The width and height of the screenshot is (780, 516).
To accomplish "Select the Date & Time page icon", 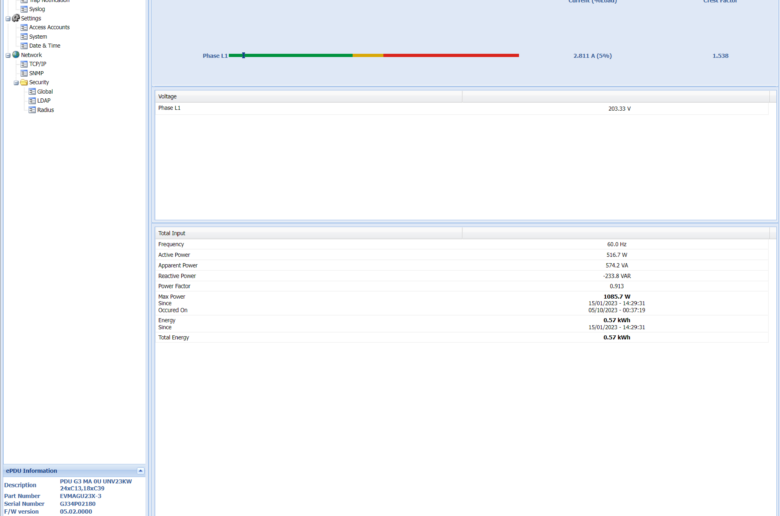I will [24, 45].
